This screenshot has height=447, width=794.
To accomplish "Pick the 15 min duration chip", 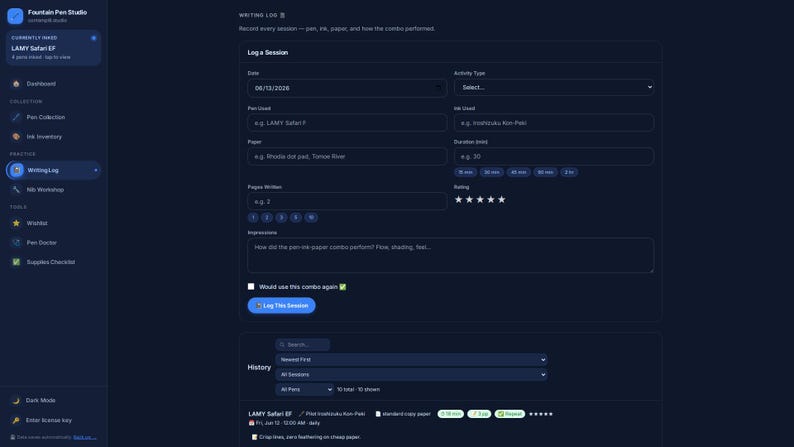I will 465,172.
